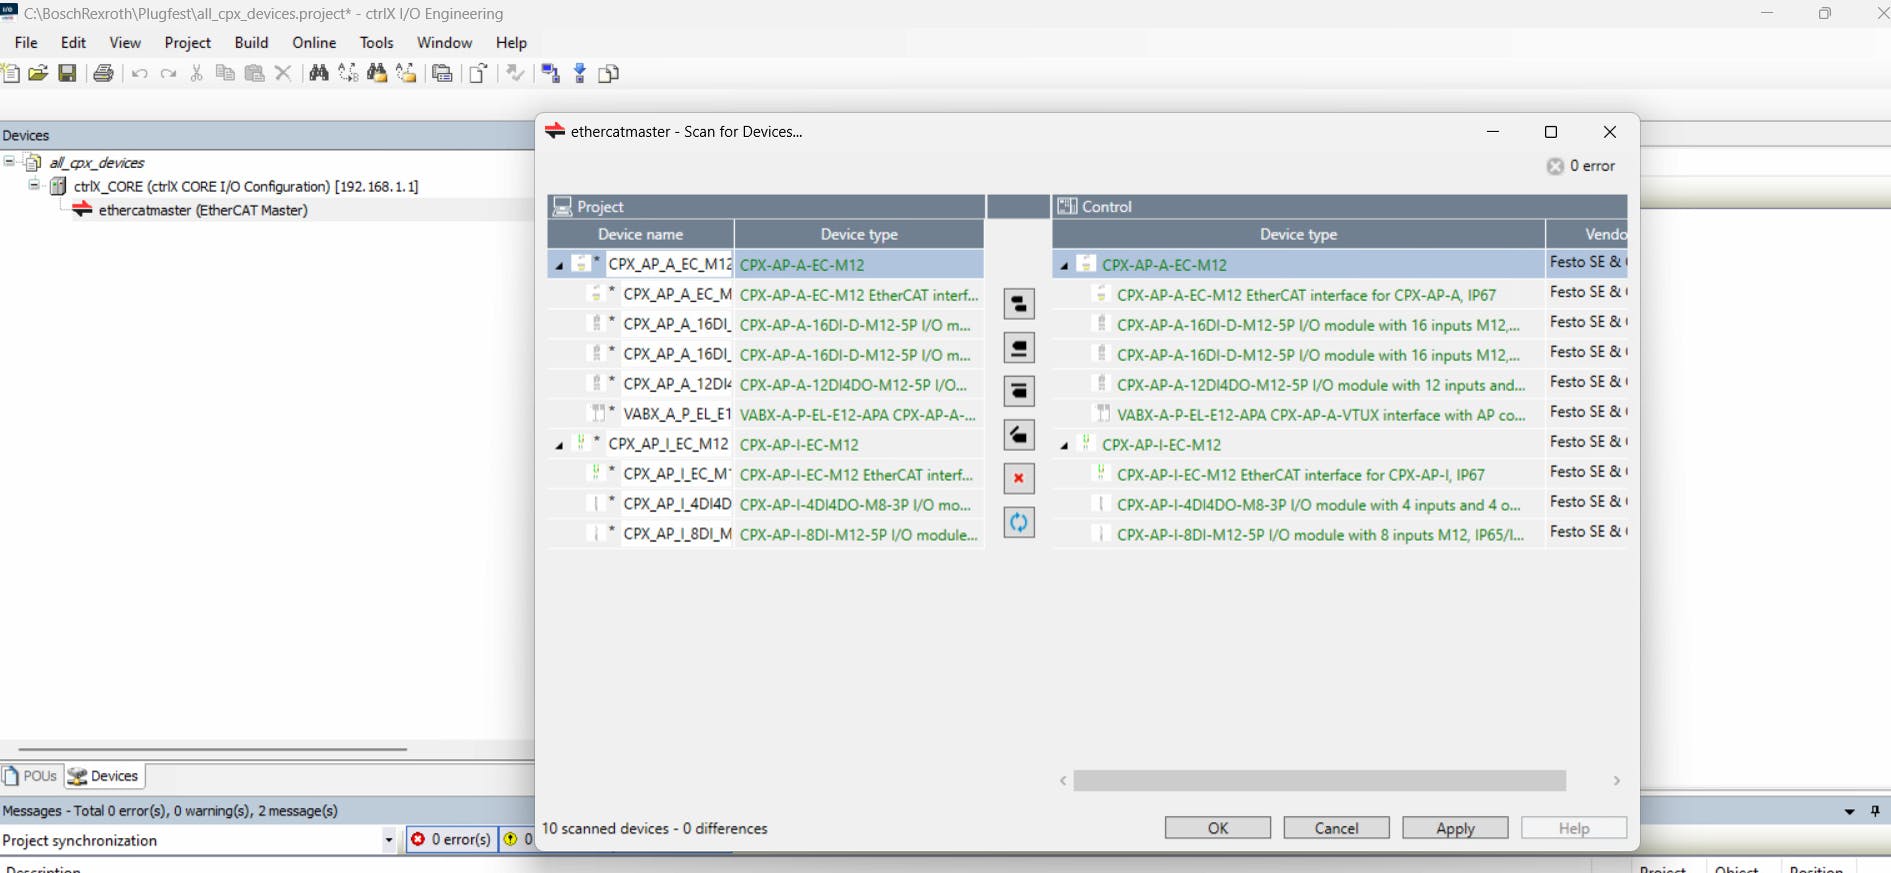Click the Vendor column header
This screenshot has width=1891, height=873.
pyautogui.click(x=1587, y=234)
